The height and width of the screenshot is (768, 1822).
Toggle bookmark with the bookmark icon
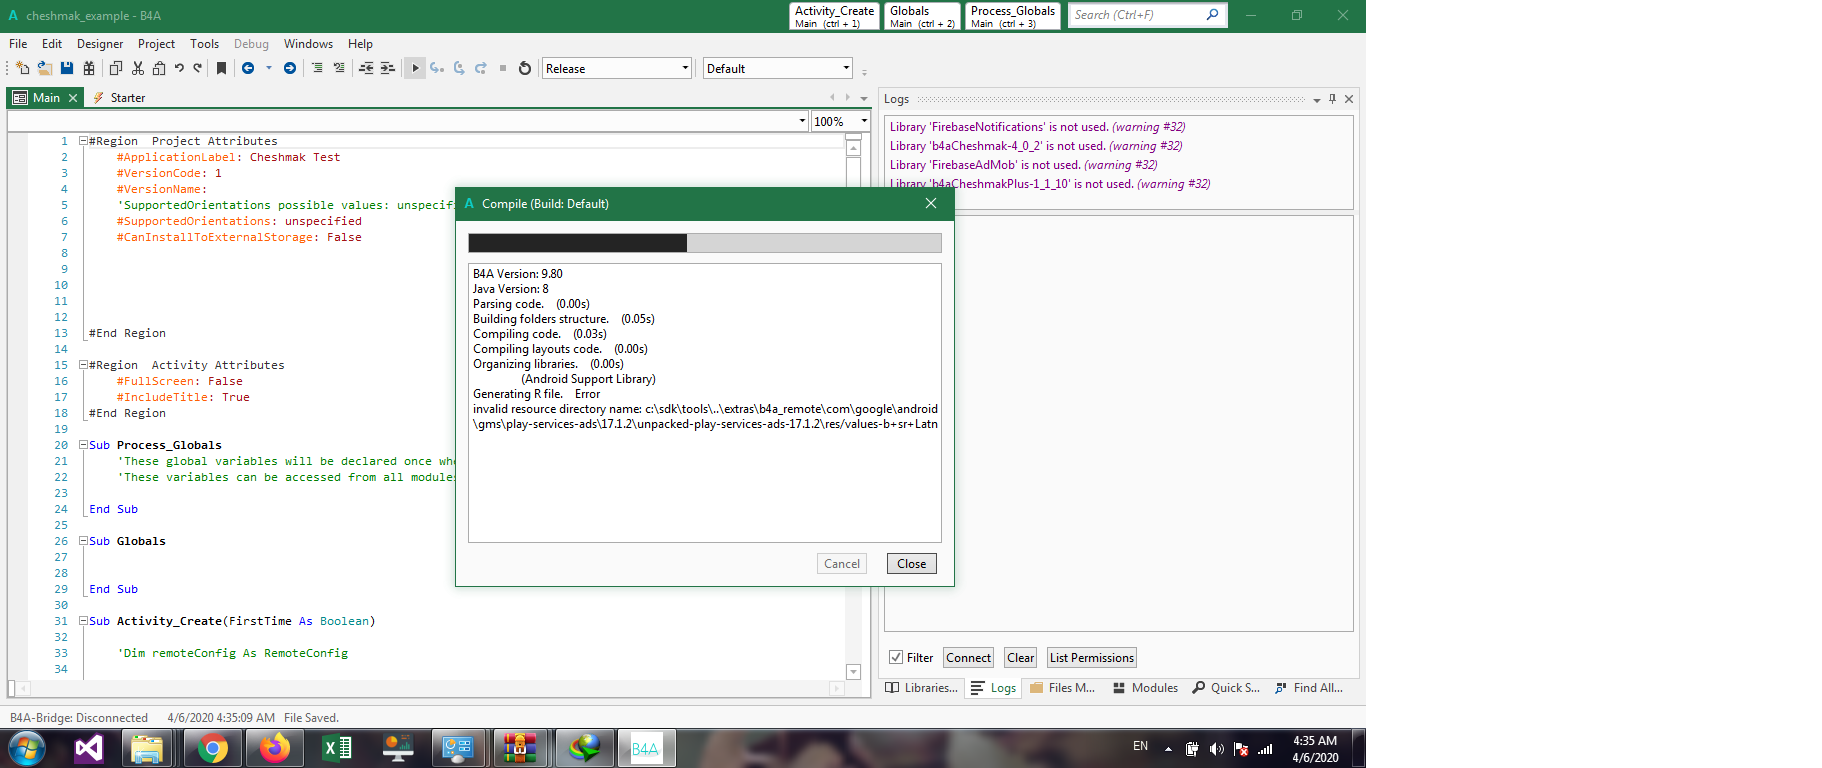pyautogui.click(x=221, y=68)
